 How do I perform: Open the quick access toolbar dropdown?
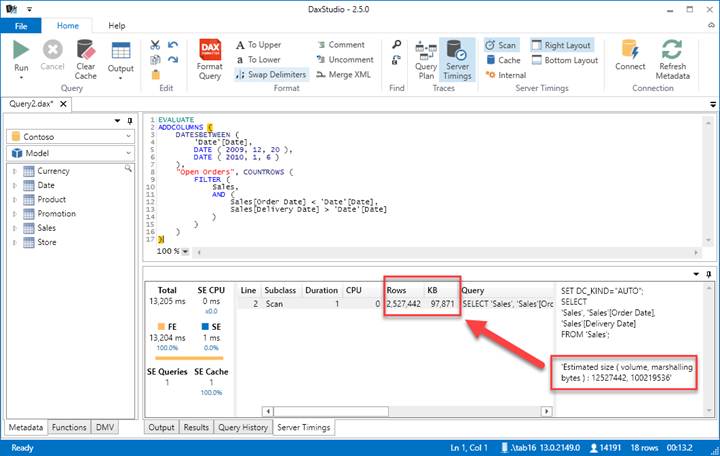click(x=30, y=9)
